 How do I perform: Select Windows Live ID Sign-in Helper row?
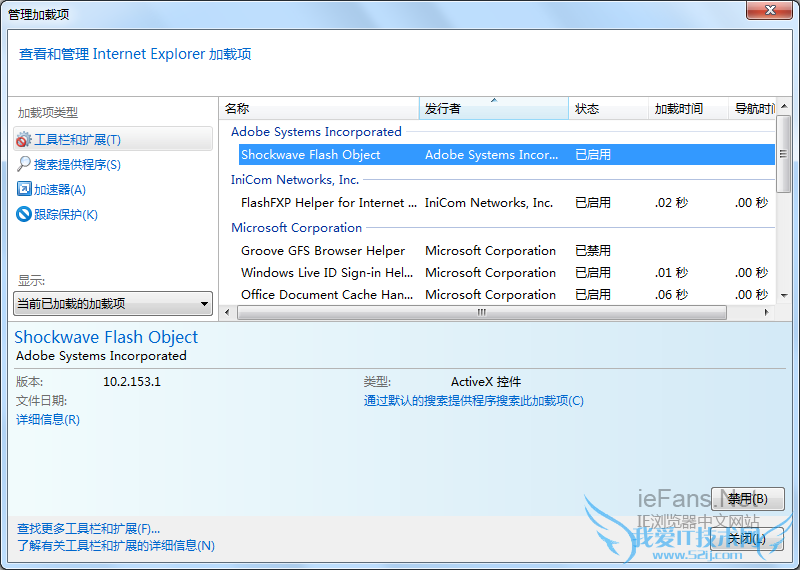507,272
